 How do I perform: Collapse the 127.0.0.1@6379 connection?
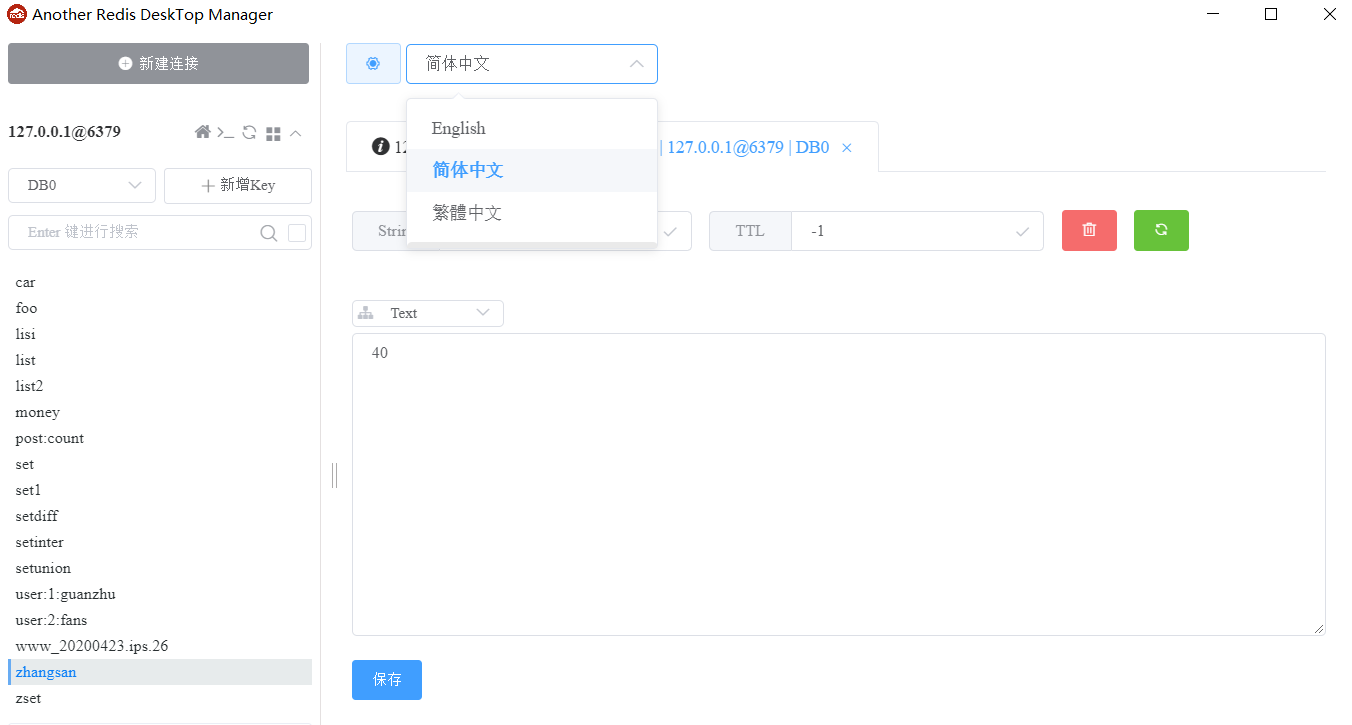tap(296, 132)
